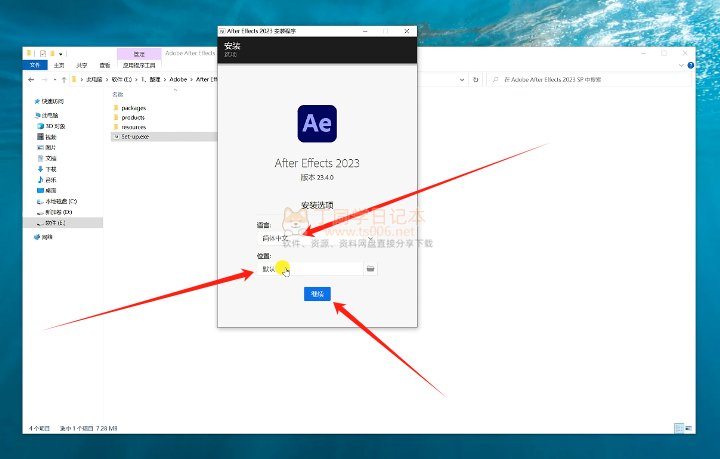
Task: Click the properties checkmark icon in Quick Access Toolbar
Action: point(43,54)
